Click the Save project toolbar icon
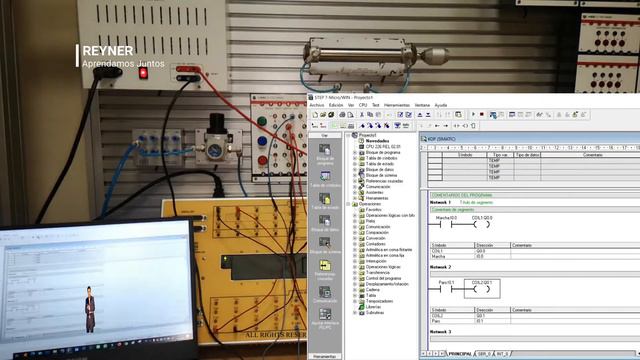Image resolution: width=640 pixels, height=360 pixels. tap(331, 115)
